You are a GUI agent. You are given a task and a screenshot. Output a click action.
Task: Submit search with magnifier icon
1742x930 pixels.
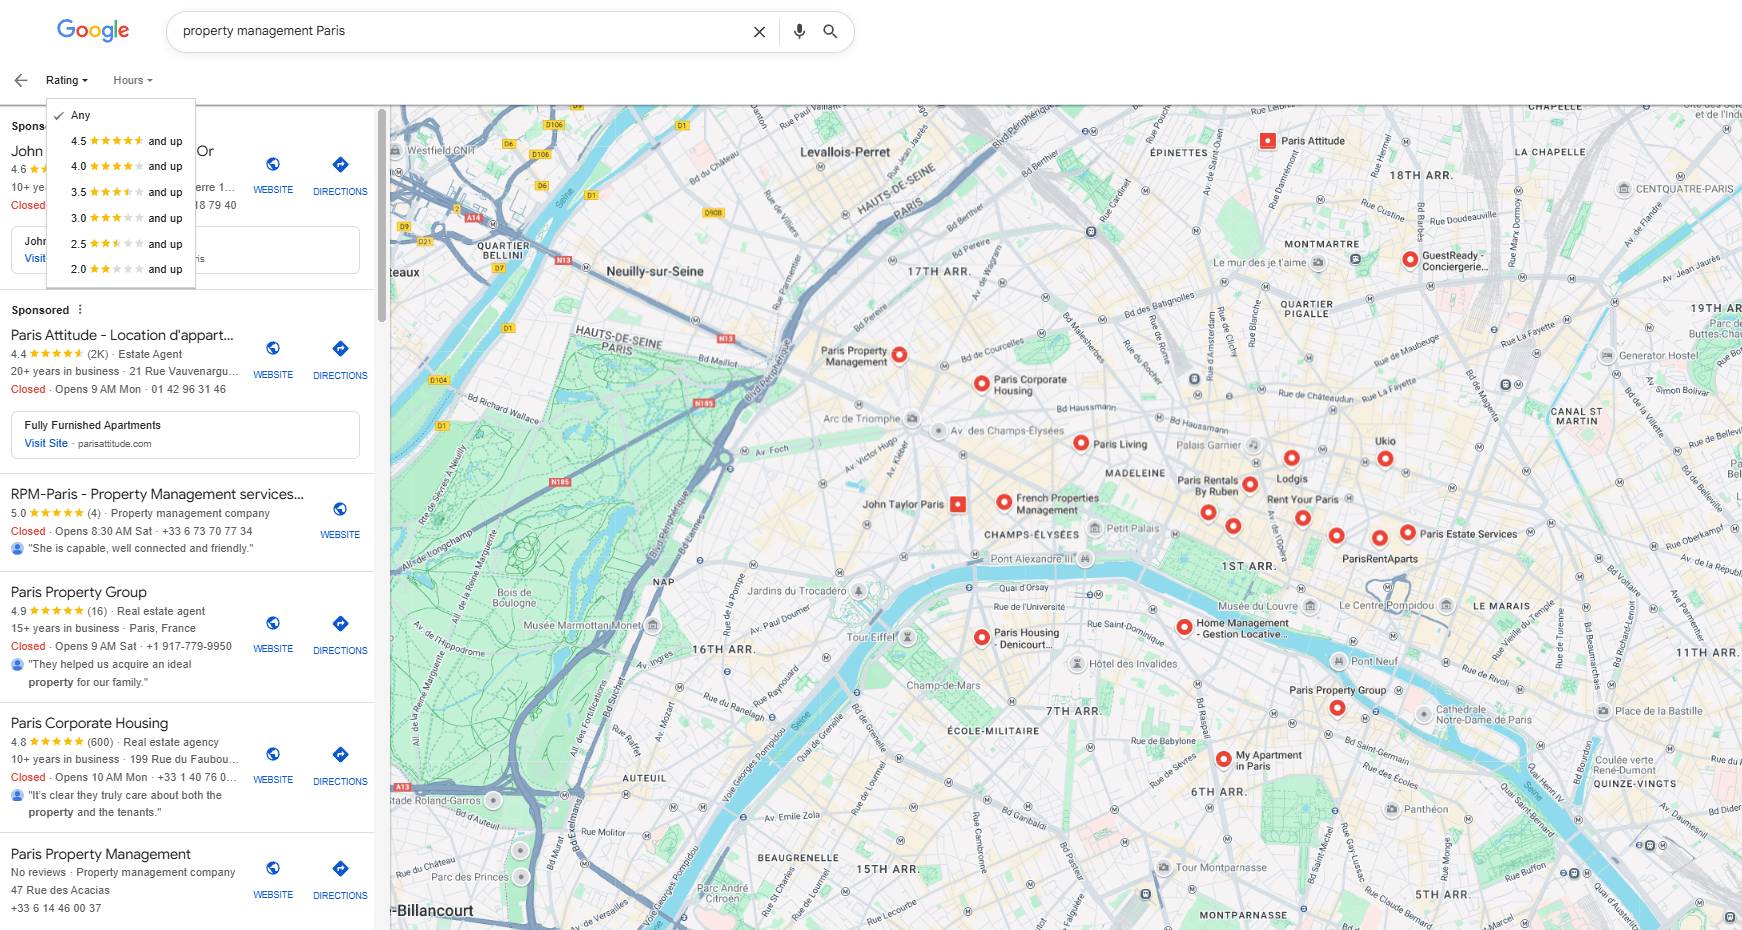[830, 31]
